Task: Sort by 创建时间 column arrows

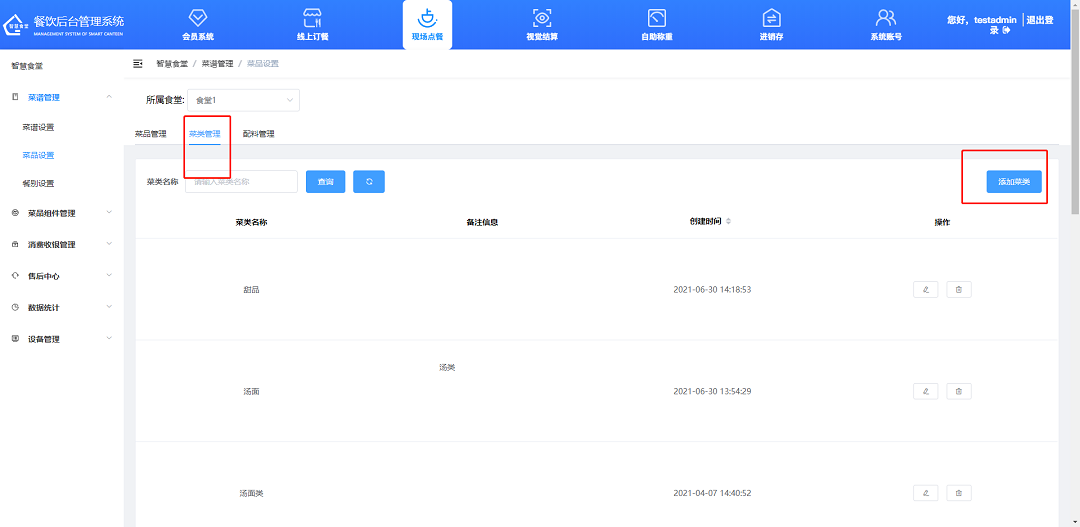Action: 728,221
